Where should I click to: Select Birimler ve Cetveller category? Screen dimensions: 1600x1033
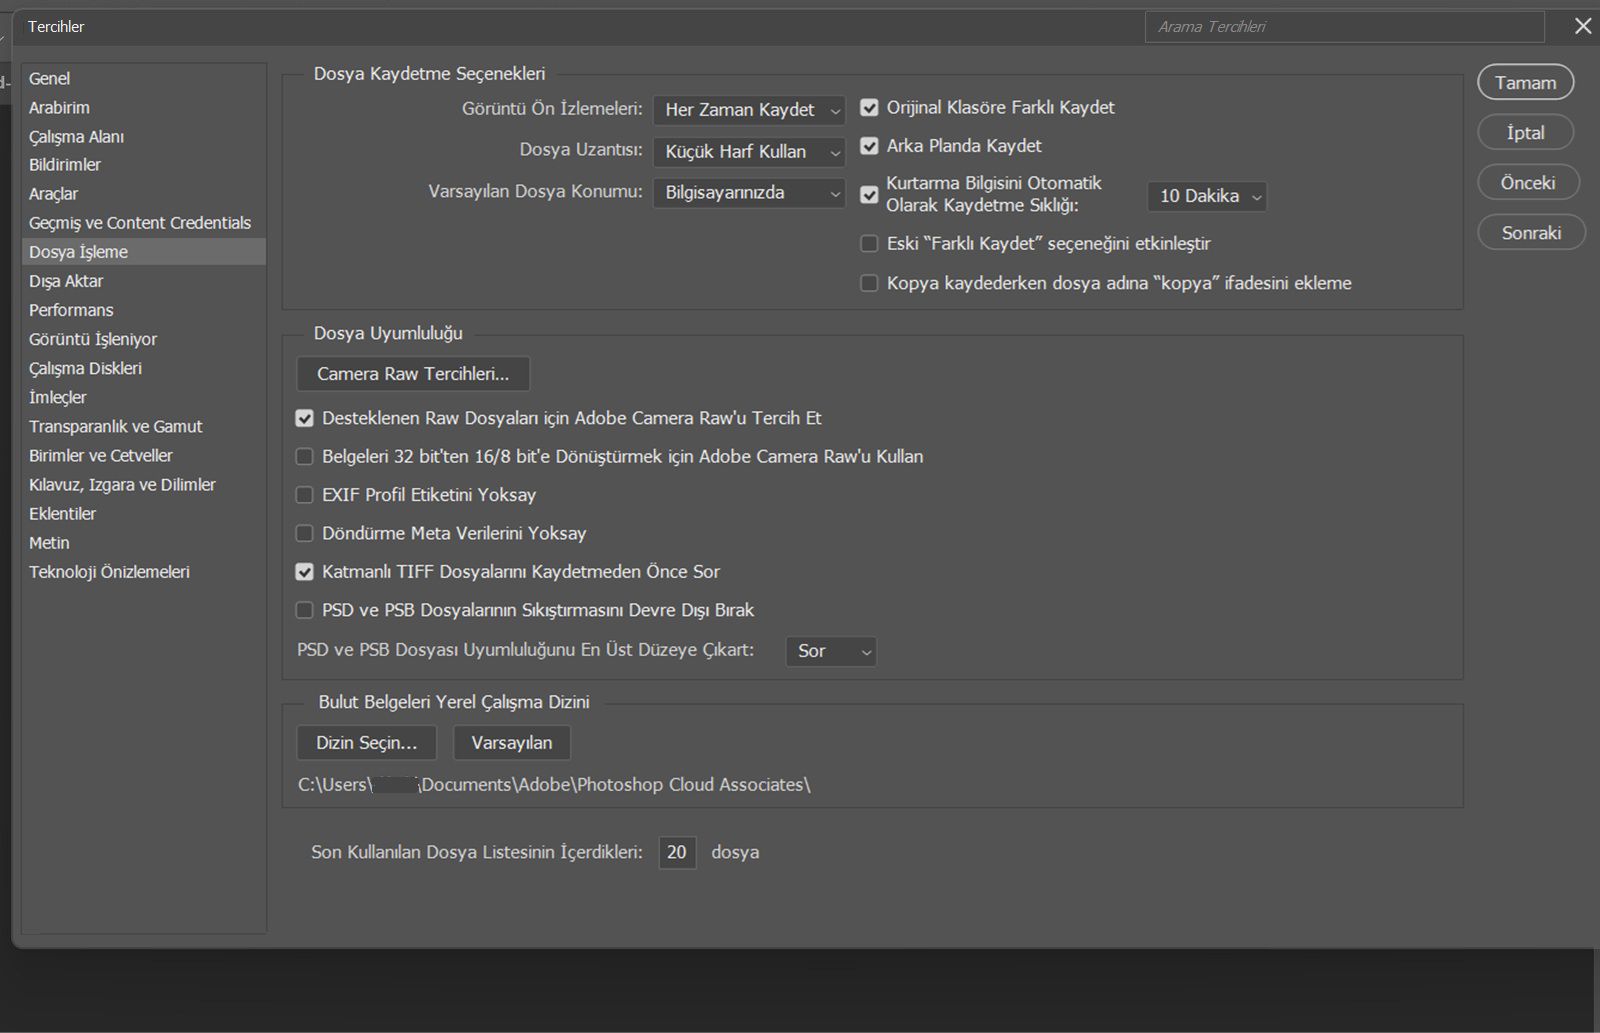(144, 455)
